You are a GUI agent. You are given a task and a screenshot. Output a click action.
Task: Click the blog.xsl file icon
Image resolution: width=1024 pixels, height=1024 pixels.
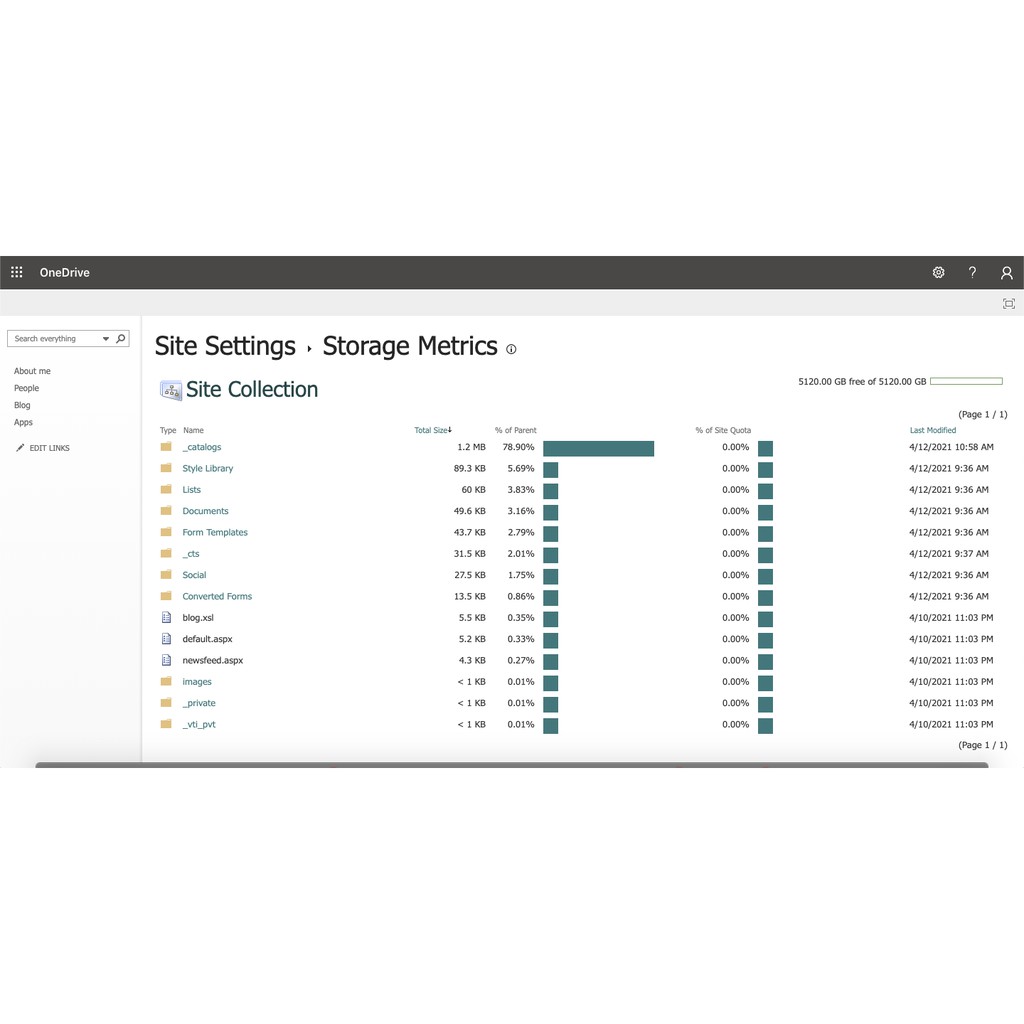[167, 618]
